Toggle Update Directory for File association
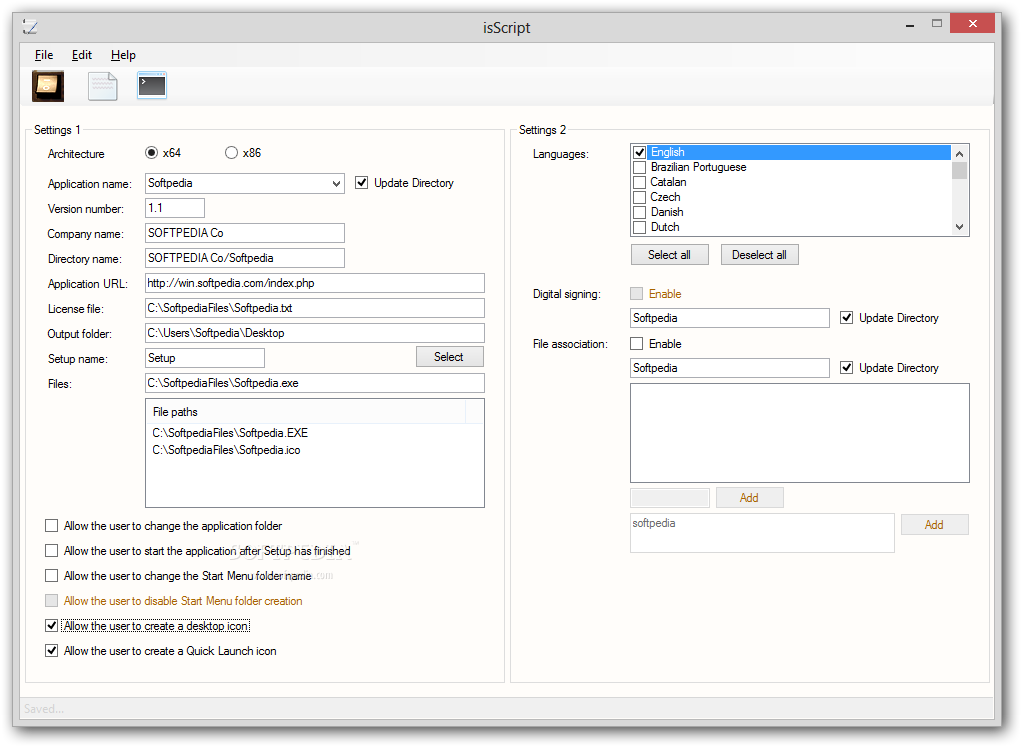The width and height of the screenshot is (1022, 747). (847, 368)
